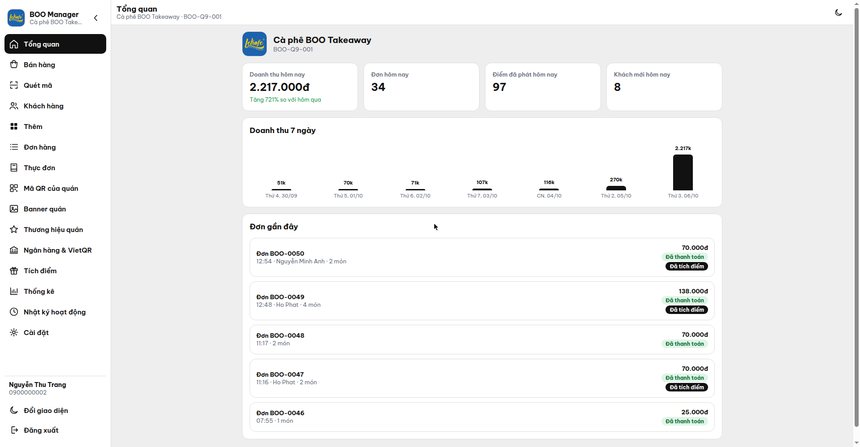
Task: Click Khách mới hôm nay card
Action: click(664, 87)
